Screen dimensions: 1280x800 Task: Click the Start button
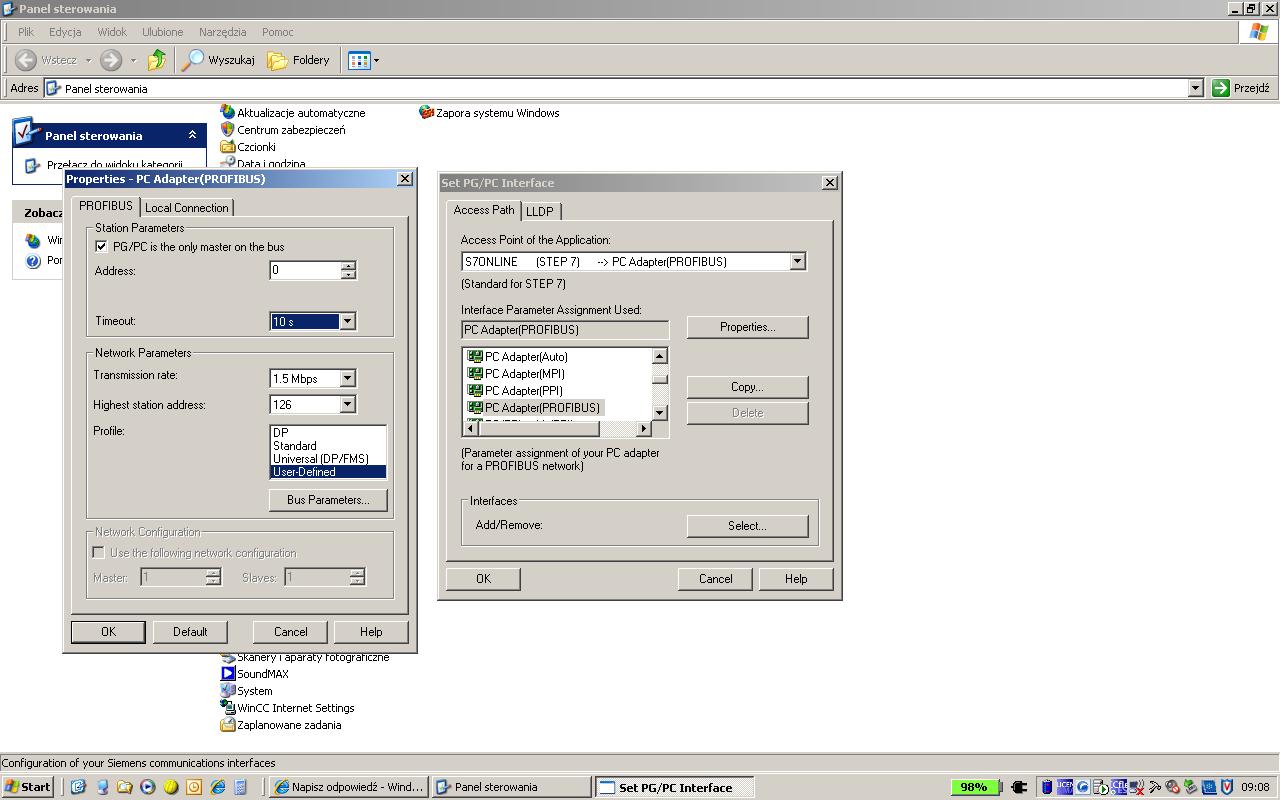tap(28, 787)
